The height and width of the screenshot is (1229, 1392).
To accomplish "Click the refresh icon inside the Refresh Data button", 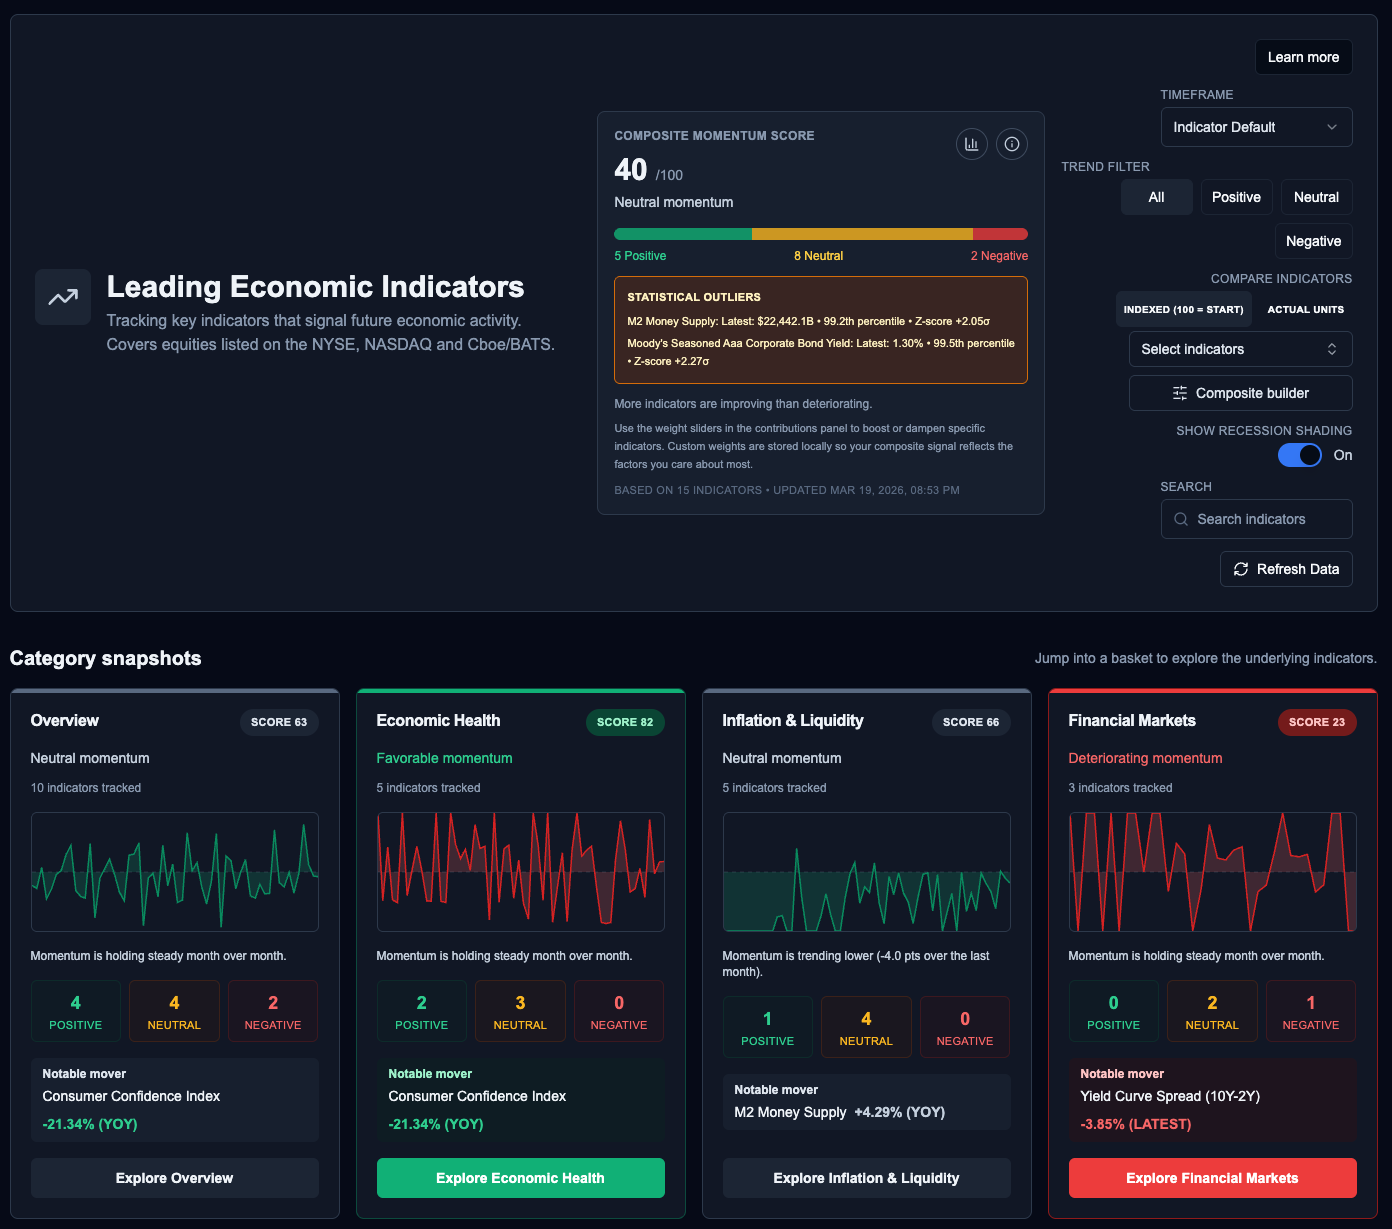I will coord(1241,568).
